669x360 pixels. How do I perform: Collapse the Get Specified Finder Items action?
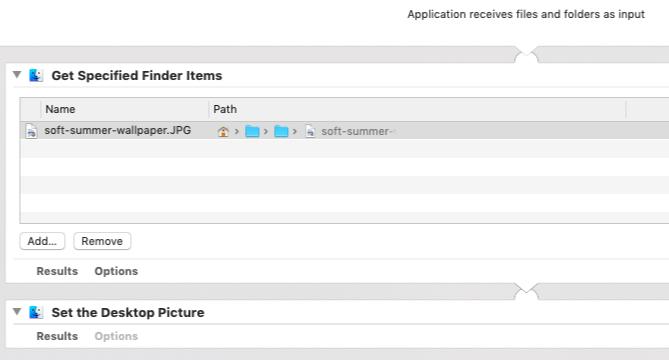tap(17, 75)
